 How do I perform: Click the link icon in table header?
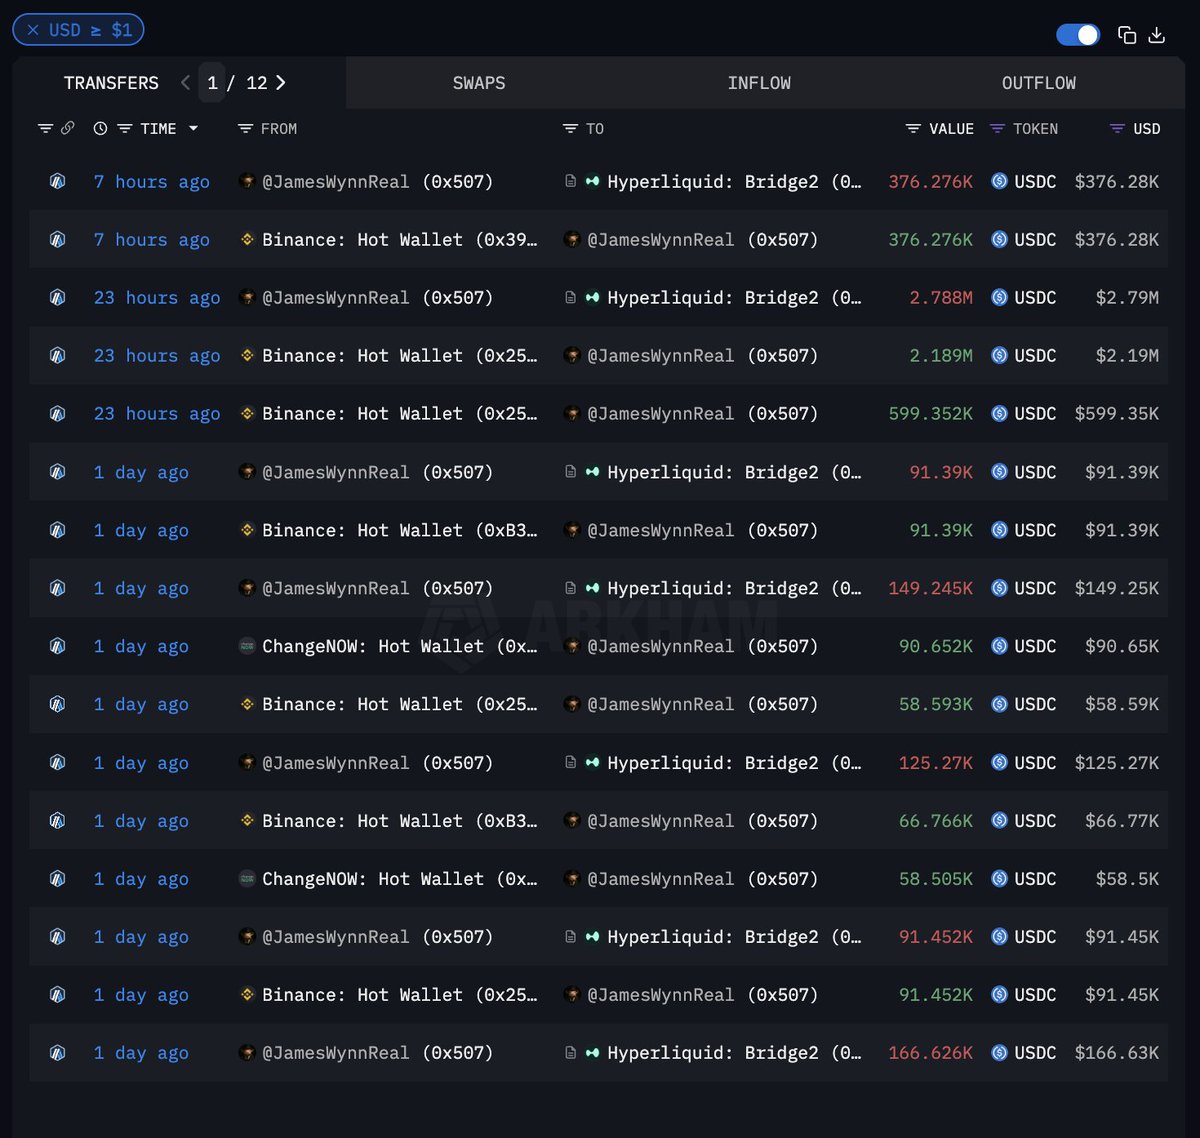tap(67, 128)
